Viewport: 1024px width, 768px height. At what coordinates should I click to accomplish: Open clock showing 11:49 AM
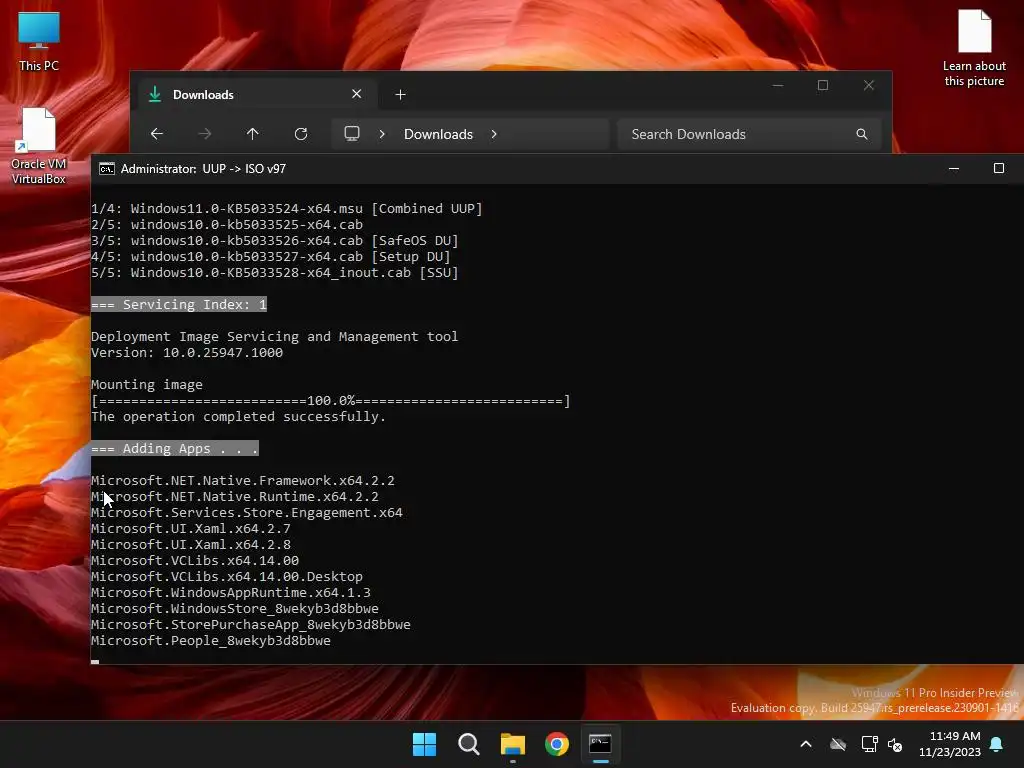click(x=950, y=744)
